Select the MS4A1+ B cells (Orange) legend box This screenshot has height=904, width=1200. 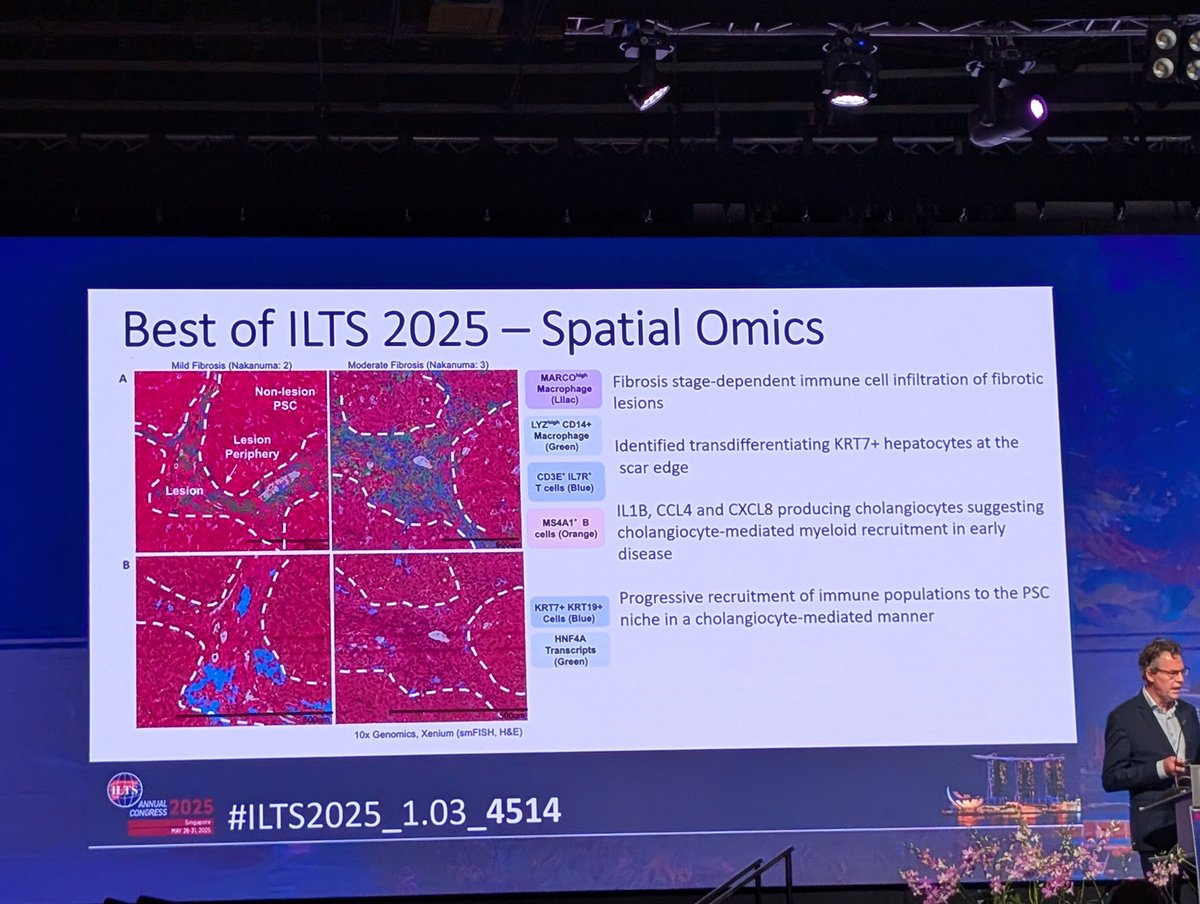click(566, 528)
